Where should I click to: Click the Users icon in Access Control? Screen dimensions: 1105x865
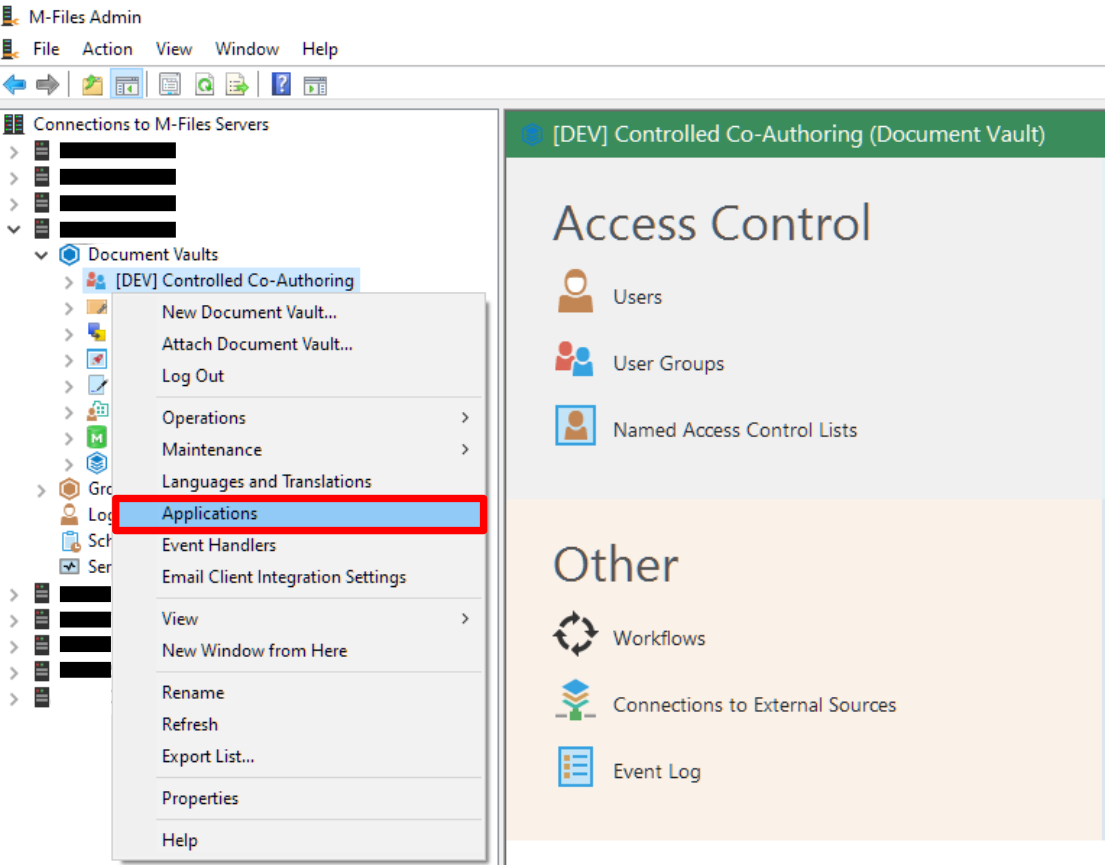click(x=575, y=291)
